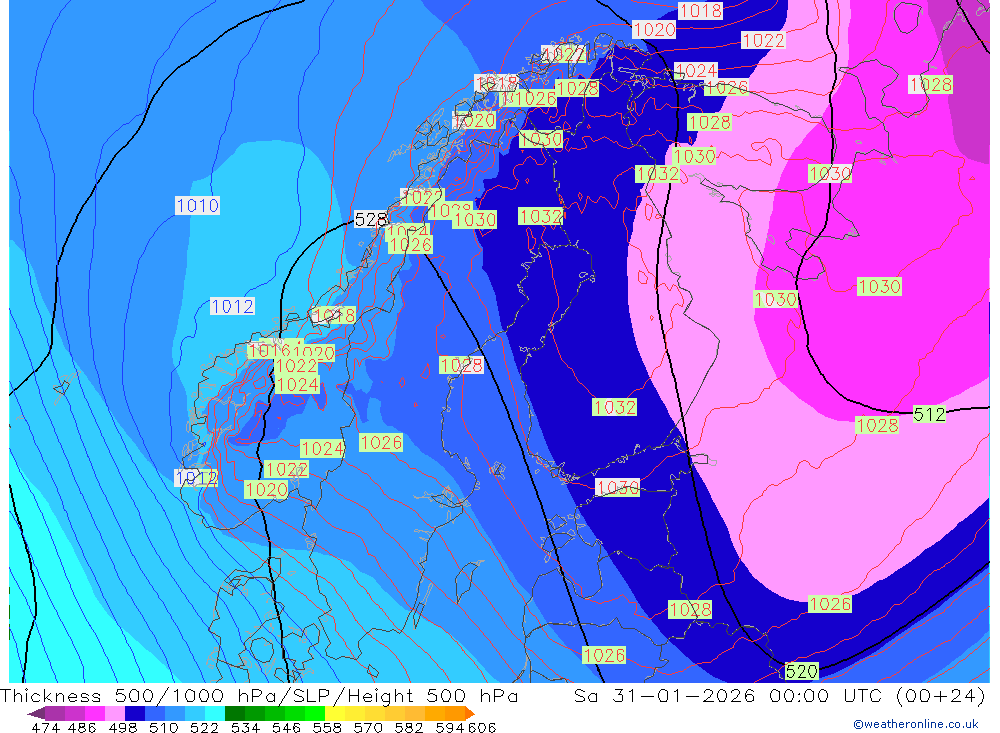
Task: Select the light pink legend swatch
Action: click(115, 713)
